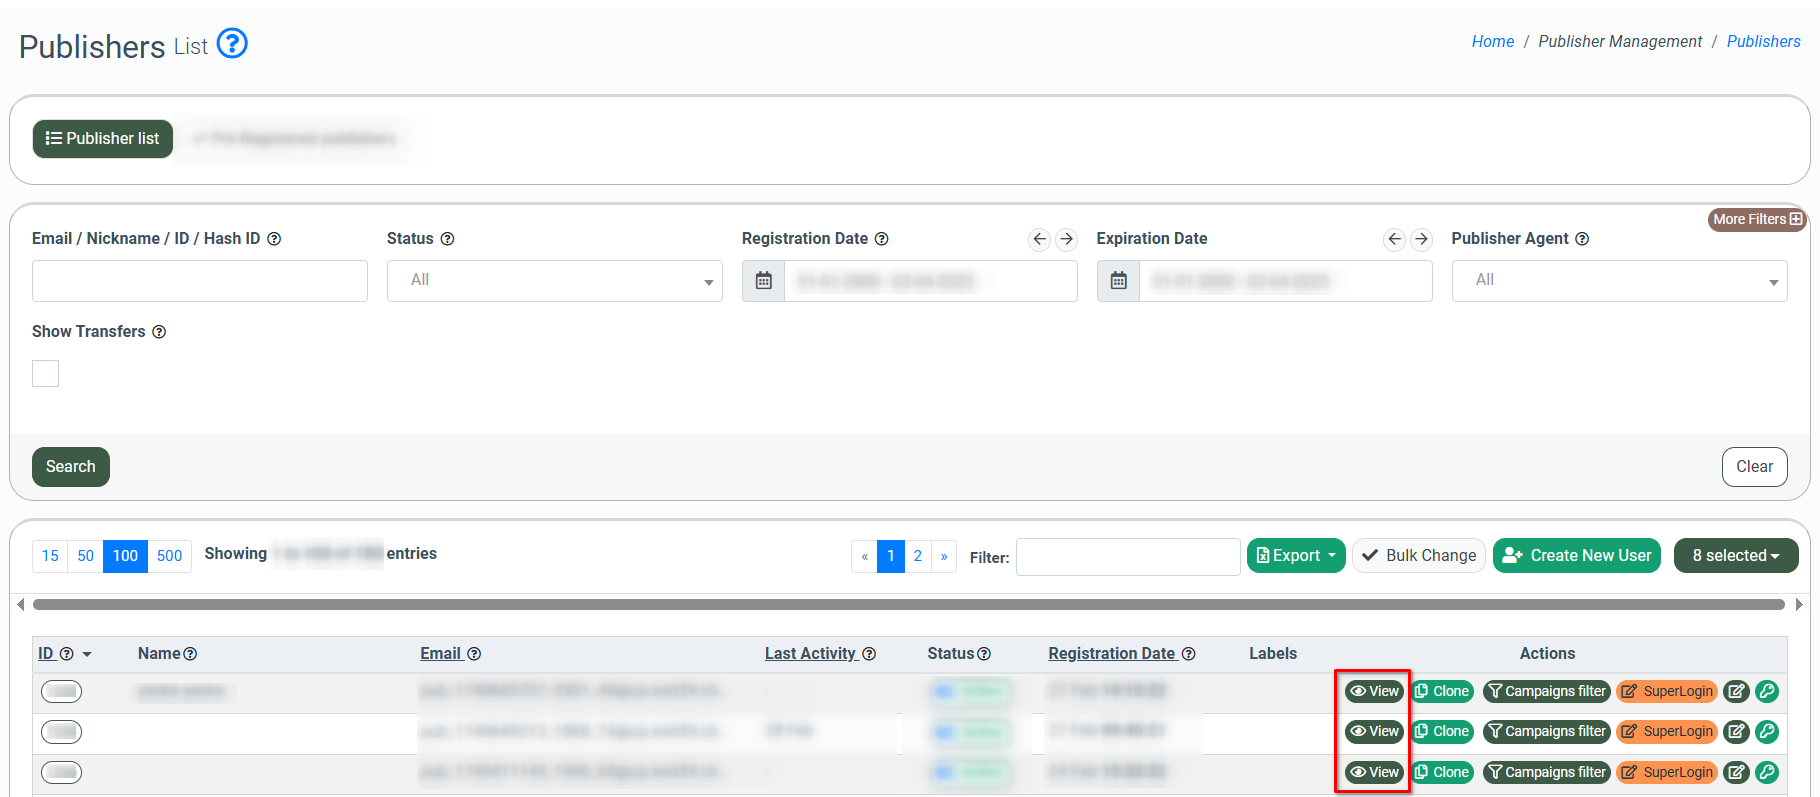Open the Expiration Date calendar picker
Image resolution: width=1820 pixels, height=797 pixels.
click(x=1118, y=281)
